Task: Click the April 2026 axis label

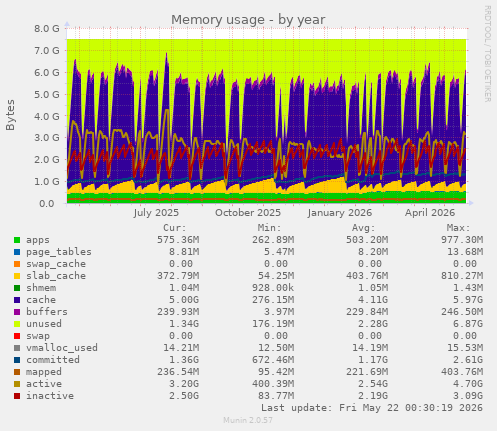Action: point(430,213)
